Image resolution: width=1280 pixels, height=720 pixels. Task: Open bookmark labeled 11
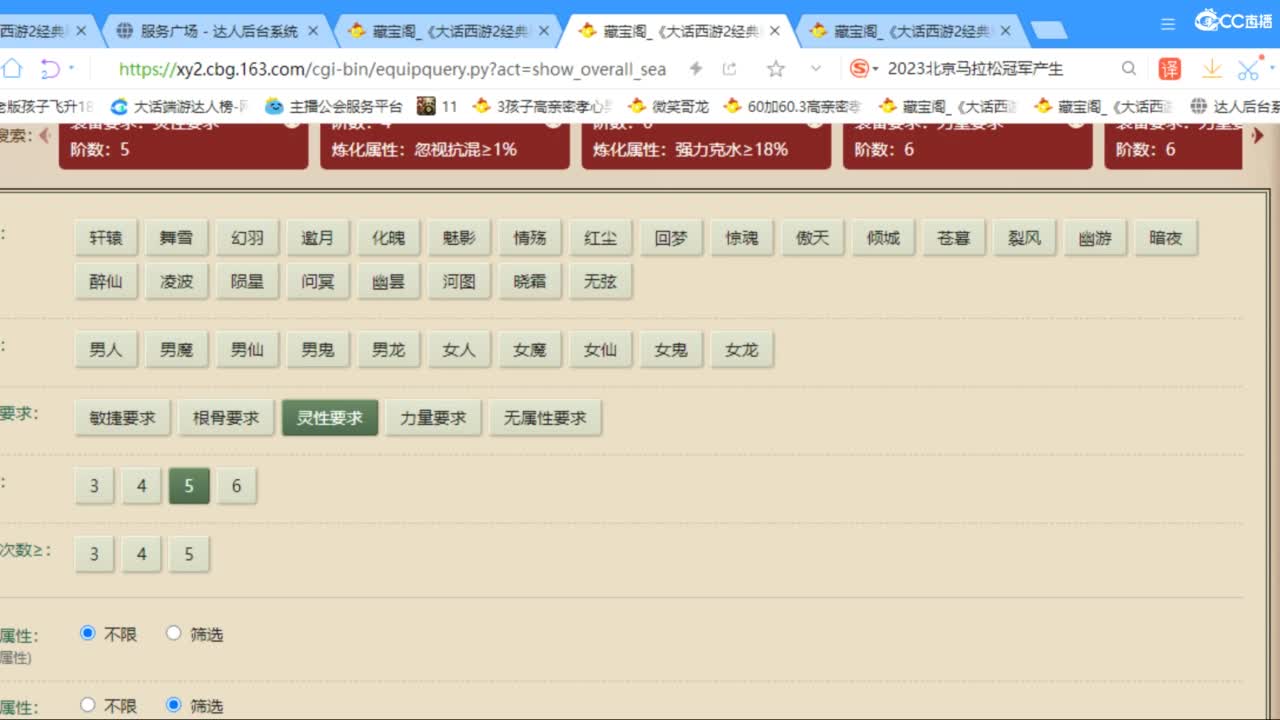[437, 106]
